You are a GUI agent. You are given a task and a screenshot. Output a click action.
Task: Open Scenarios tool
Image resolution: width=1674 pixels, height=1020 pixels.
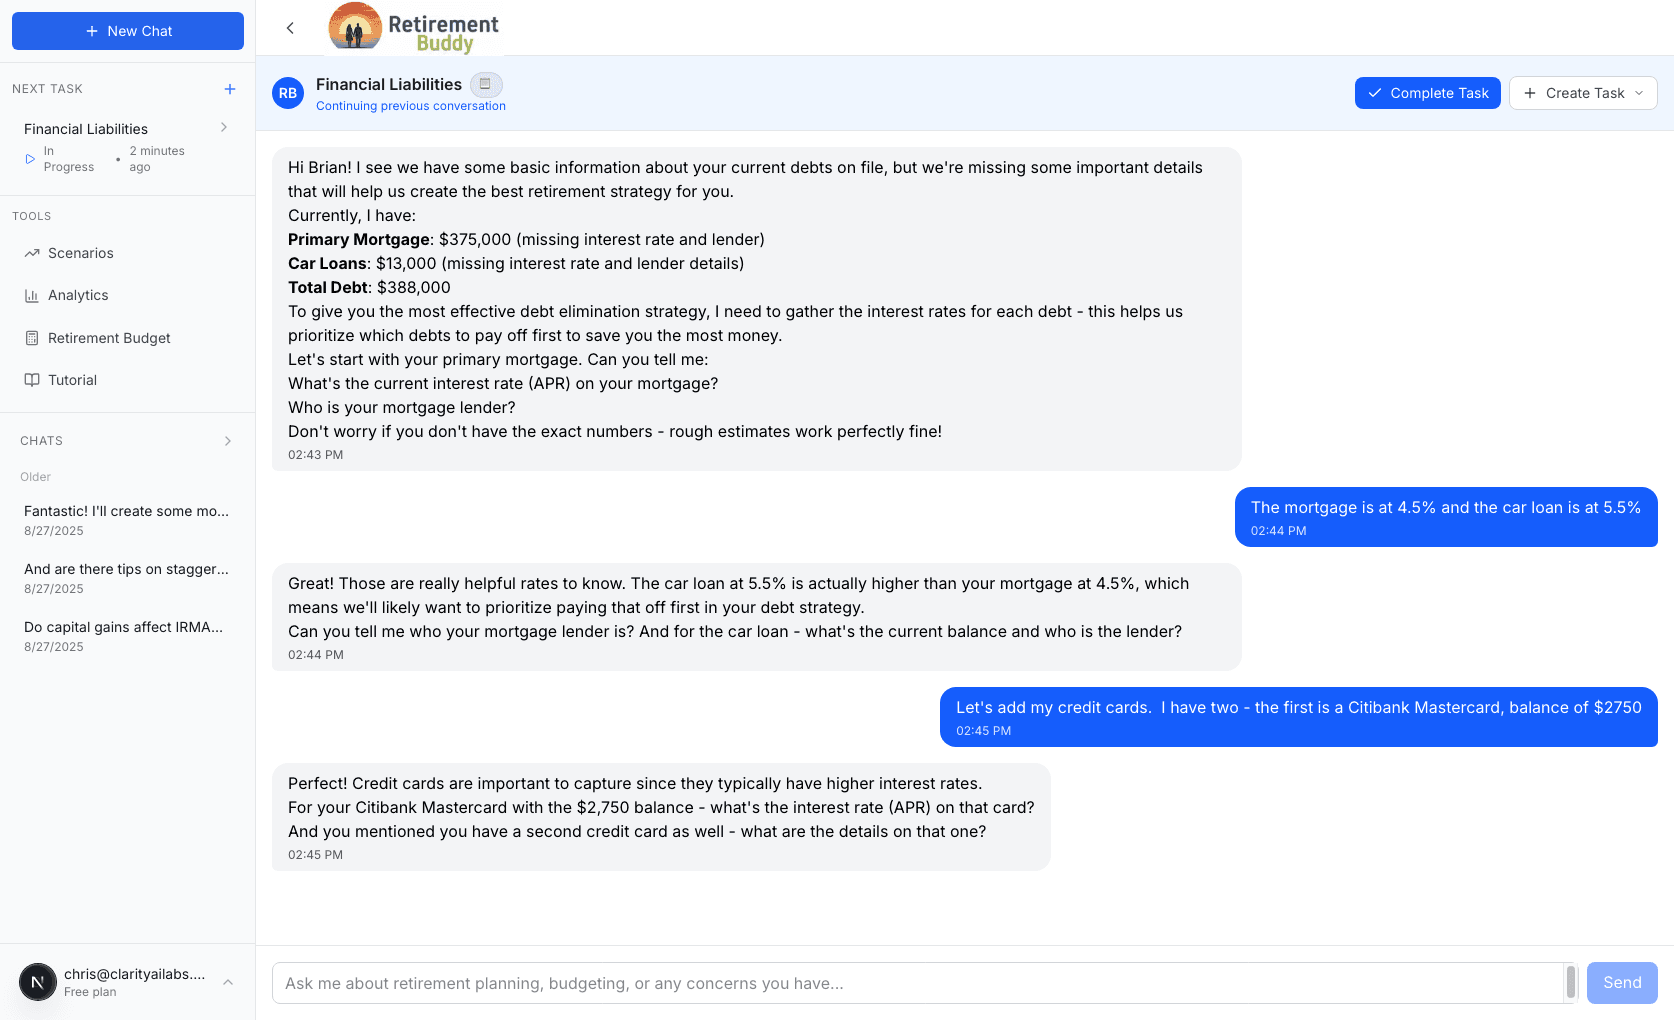[x=80, y=253]
